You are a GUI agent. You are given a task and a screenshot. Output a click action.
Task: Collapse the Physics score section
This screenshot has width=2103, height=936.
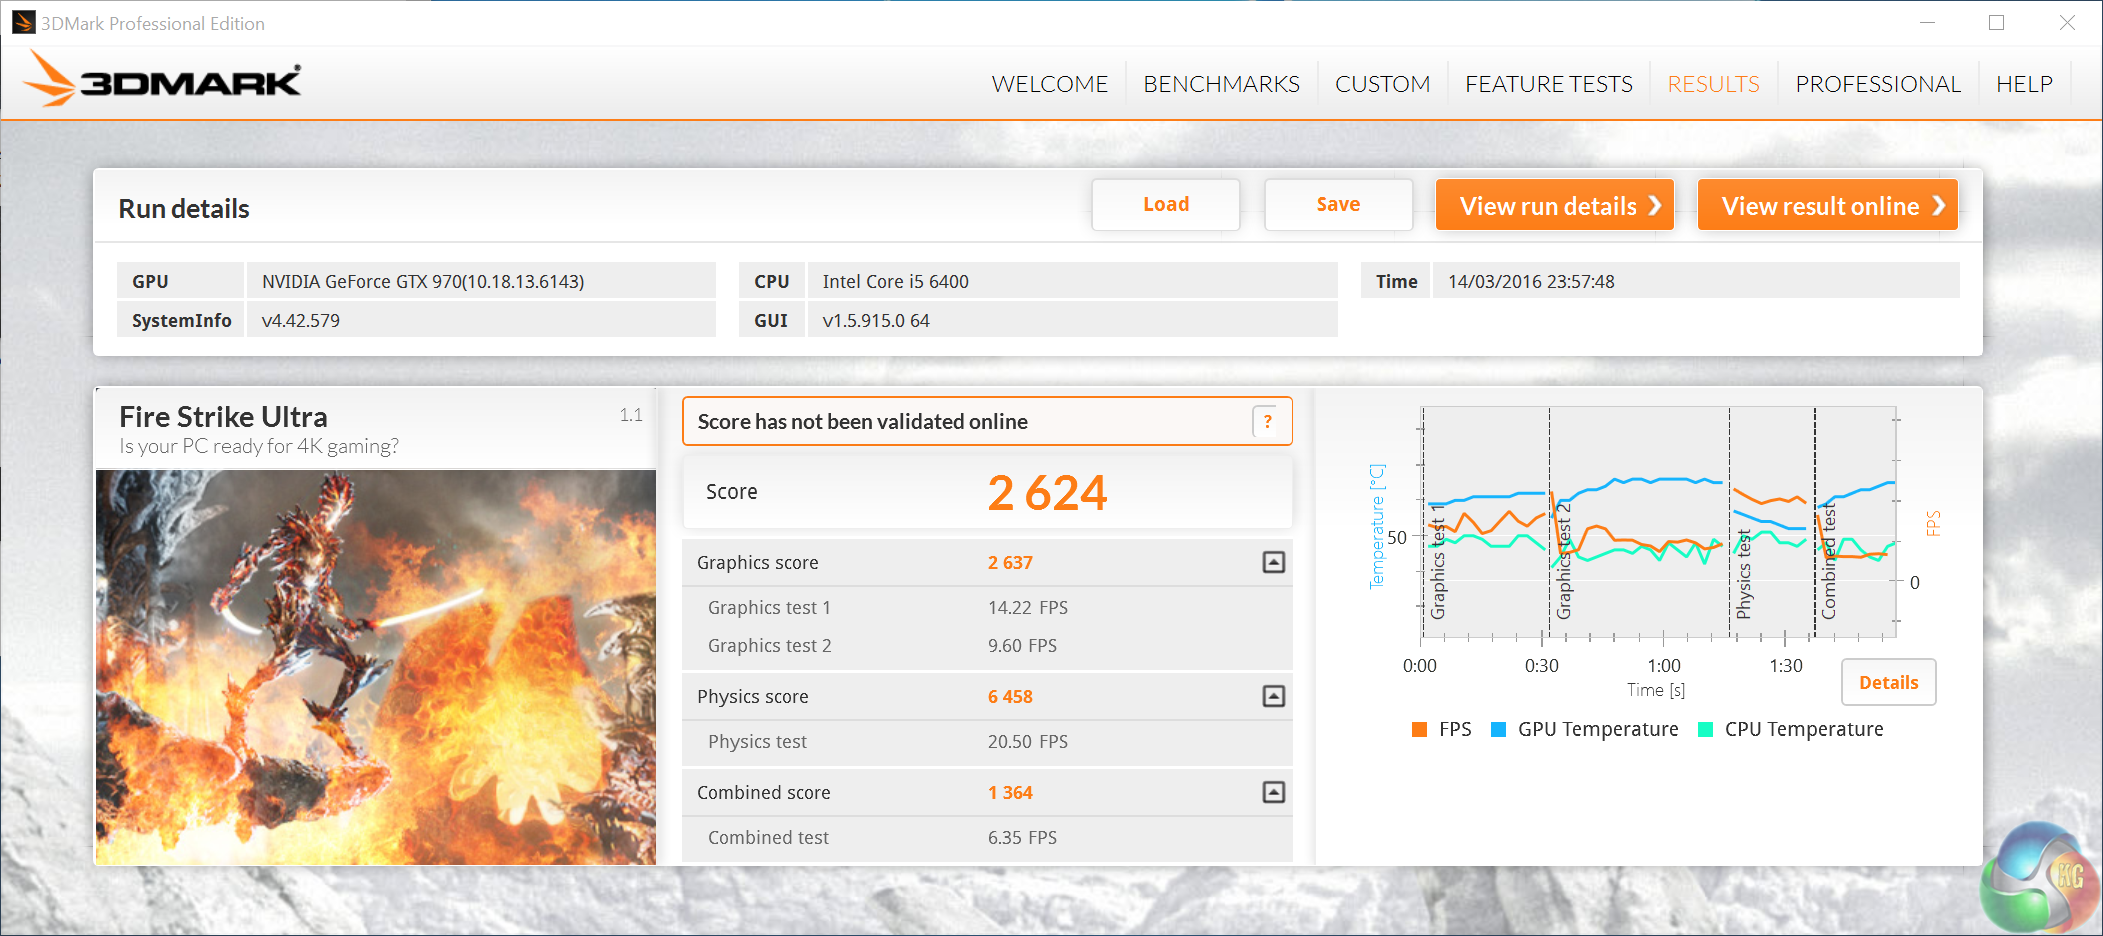pos(1273,696)
